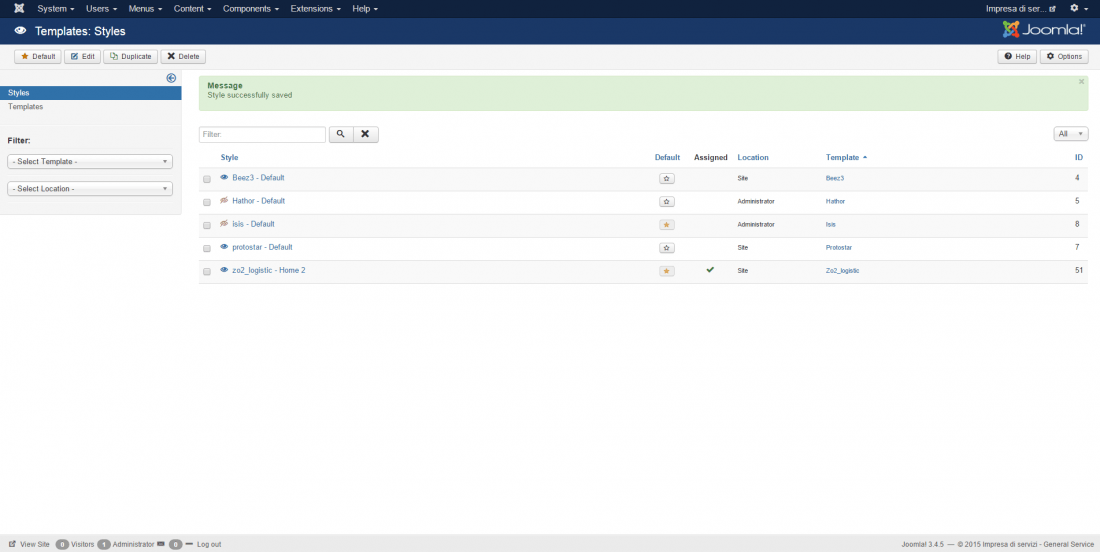Open the System menu
1100x552 pixels.
click(x=55, y=8)
